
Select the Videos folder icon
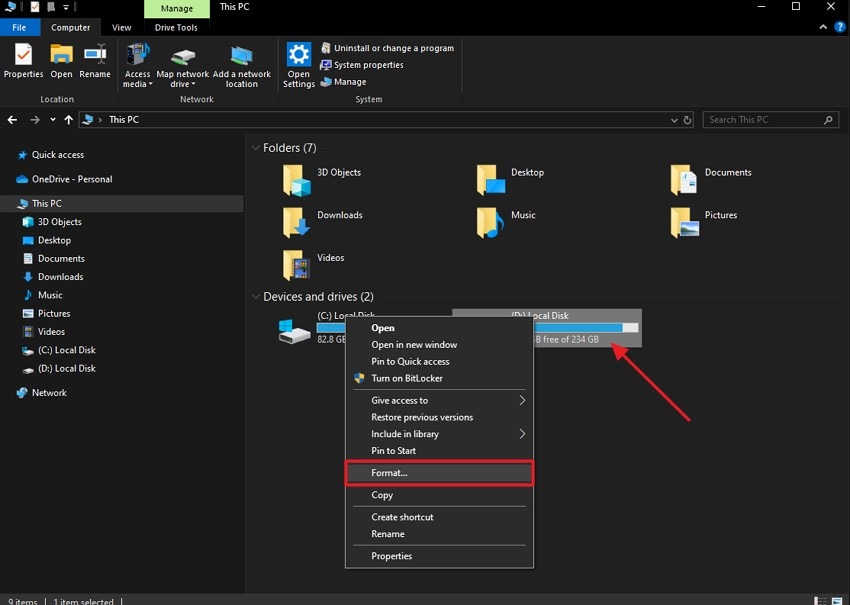(x=297, y=266)
